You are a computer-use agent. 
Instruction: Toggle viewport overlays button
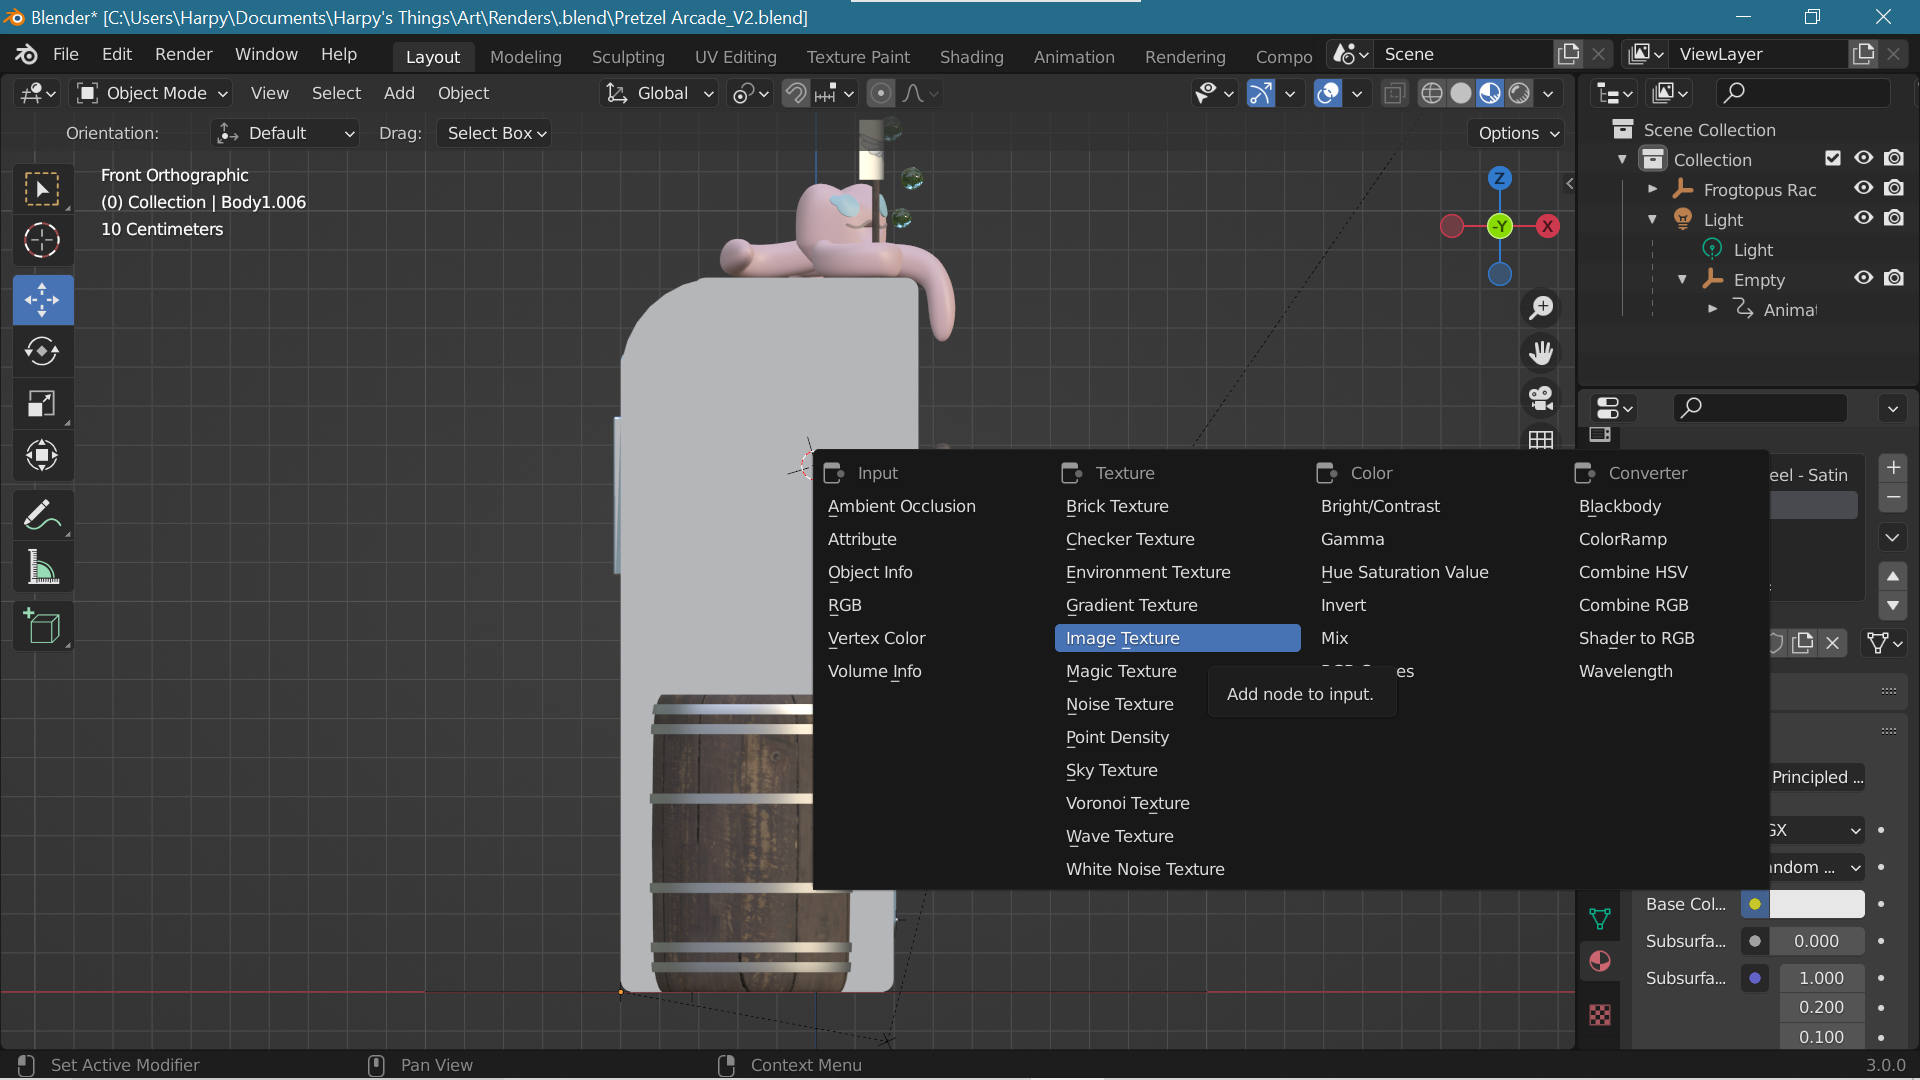(x=1328, y=93)
